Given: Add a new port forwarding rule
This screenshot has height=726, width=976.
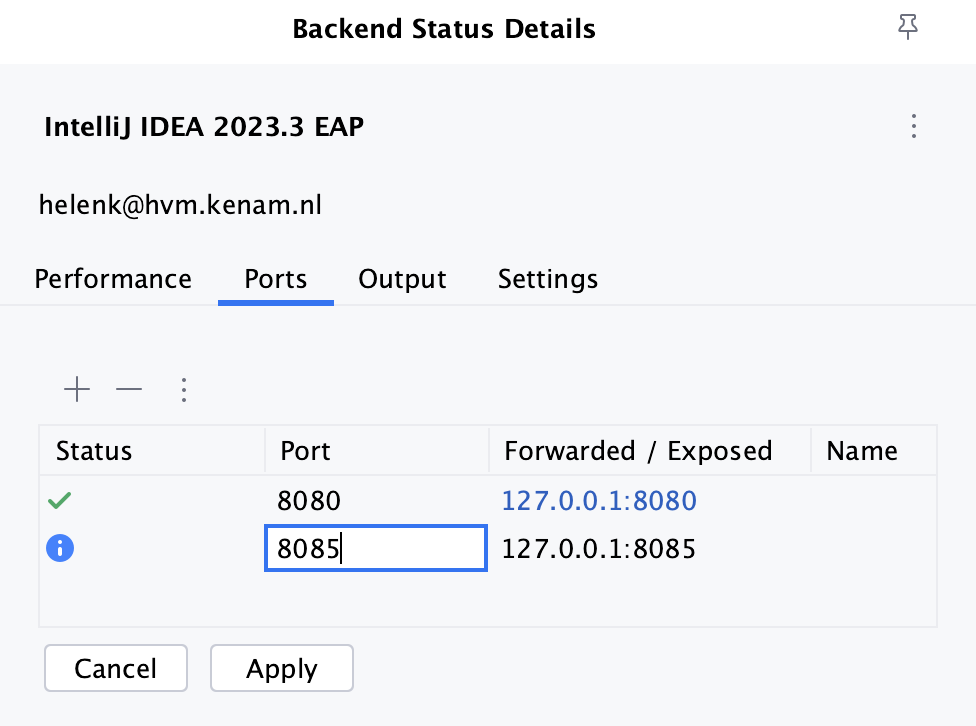Looking at the screenshot, I should [x=77, y=390].
